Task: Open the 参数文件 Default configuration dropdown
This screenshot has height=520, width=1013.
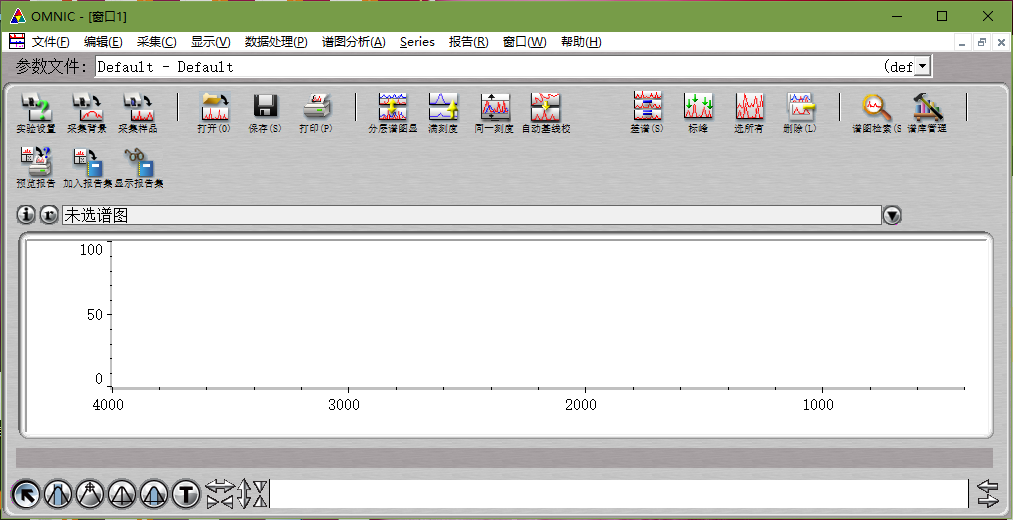Action: pyautogui.click(x=922, y=67)
